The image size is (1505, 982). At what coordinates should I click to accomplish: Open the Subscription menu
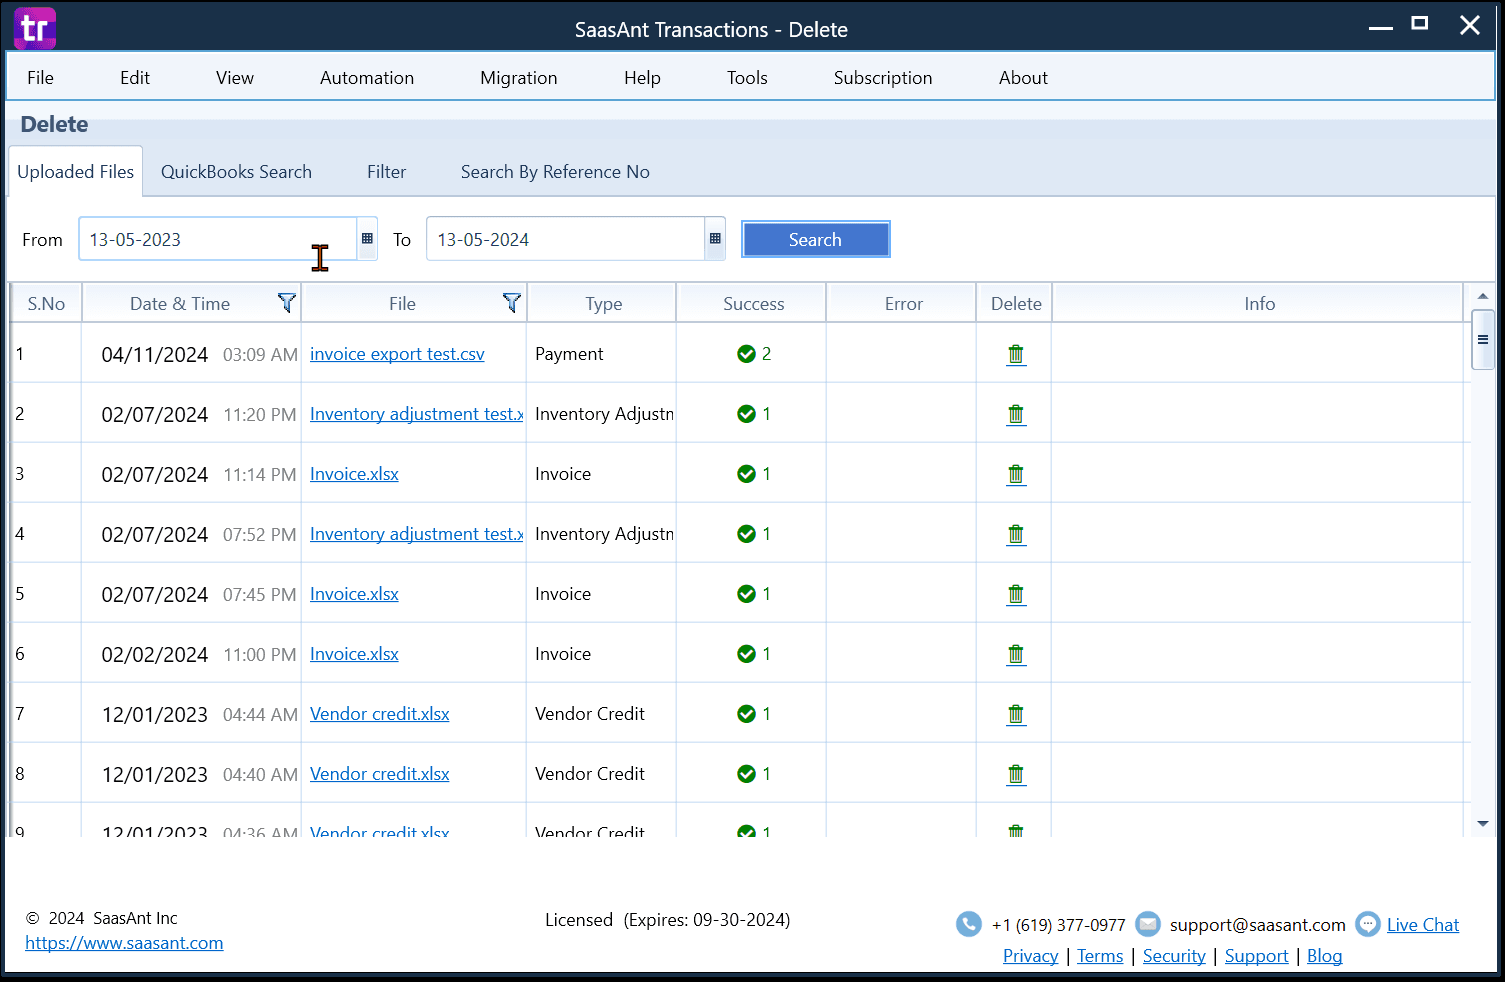click(883, 78)
